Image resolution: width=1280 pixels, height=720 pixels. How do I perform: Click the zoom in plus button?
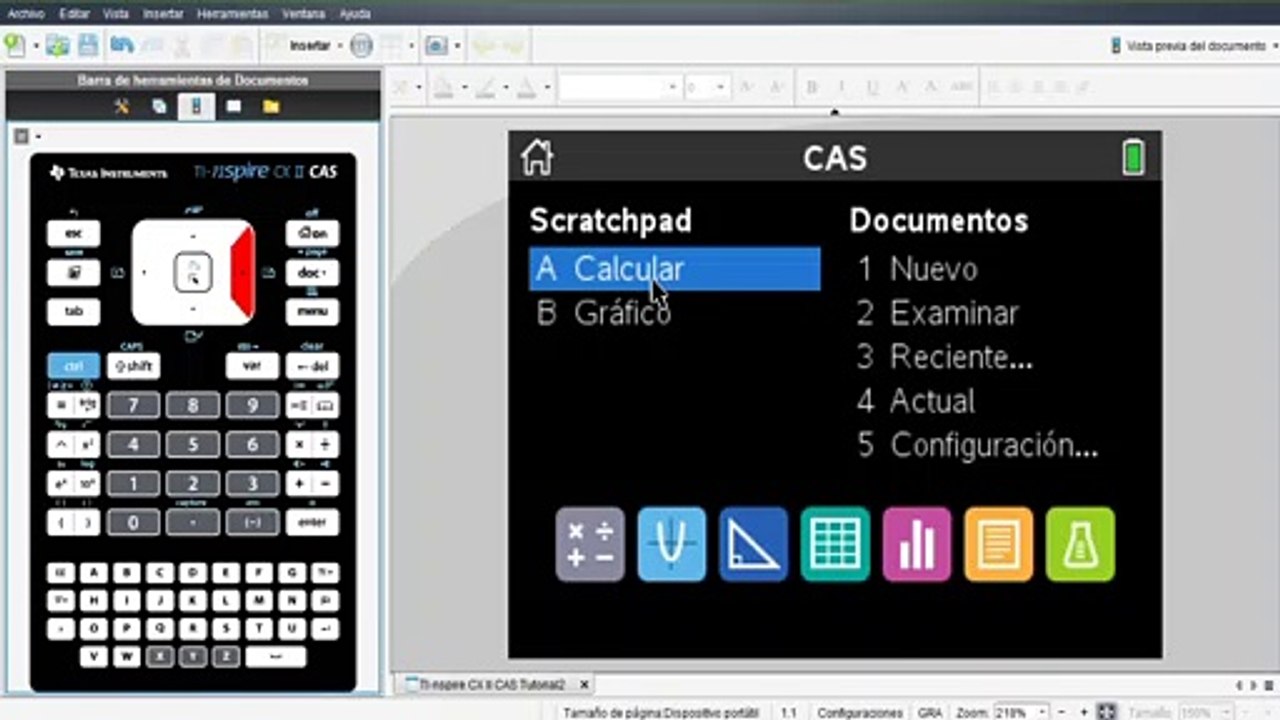(x=1084, y=712)
